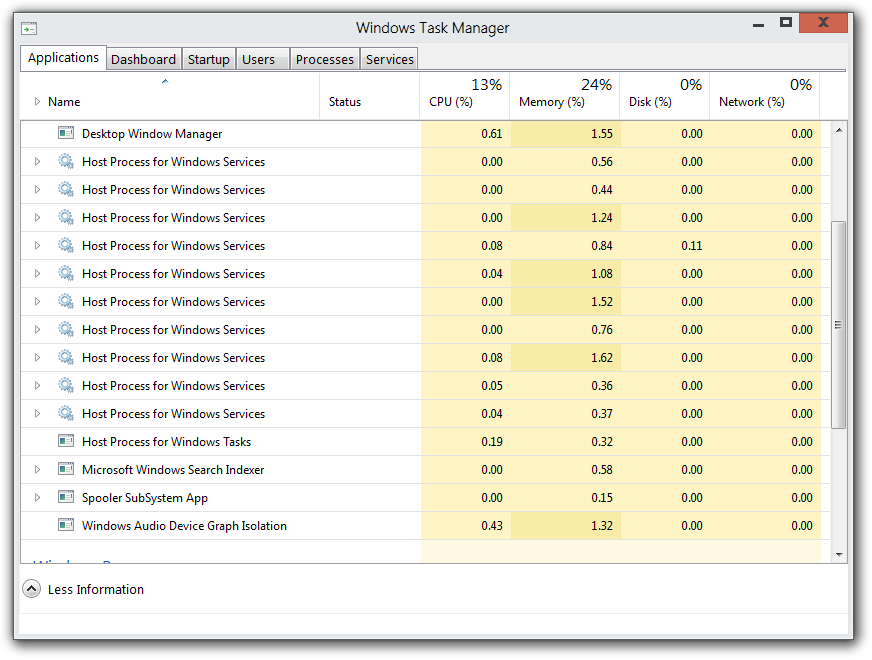872x660 pixels.
Task: Click the scroll down arrow of the process list
Action: [838, 554]
